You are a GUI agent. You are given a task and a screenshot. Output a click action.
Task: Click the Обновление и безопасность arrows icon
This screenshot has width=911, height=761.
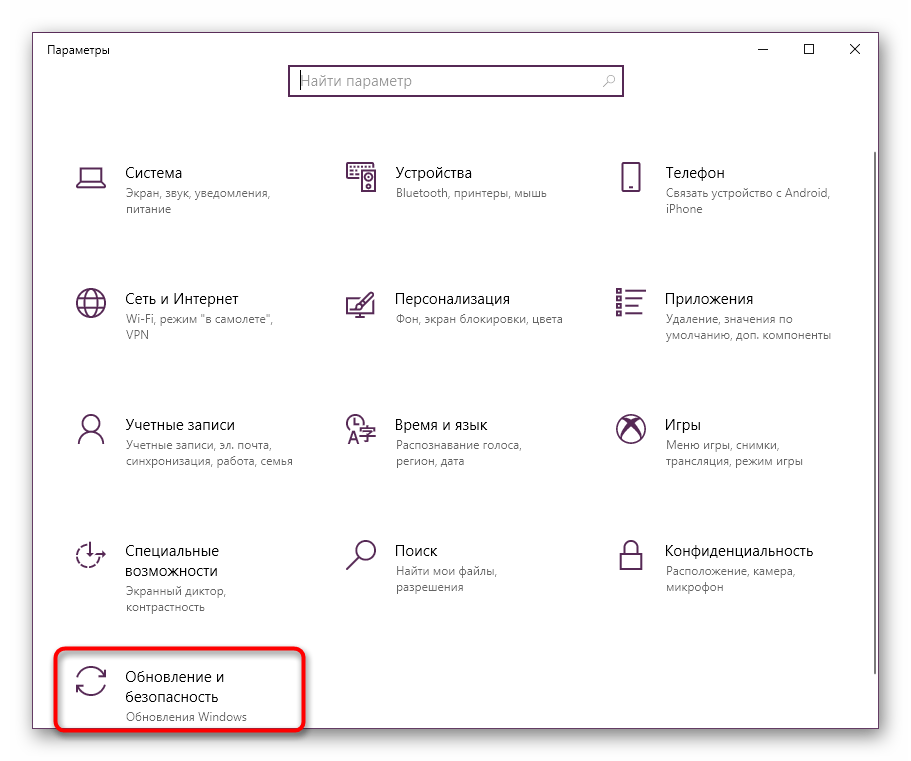(x=91, y=681)
